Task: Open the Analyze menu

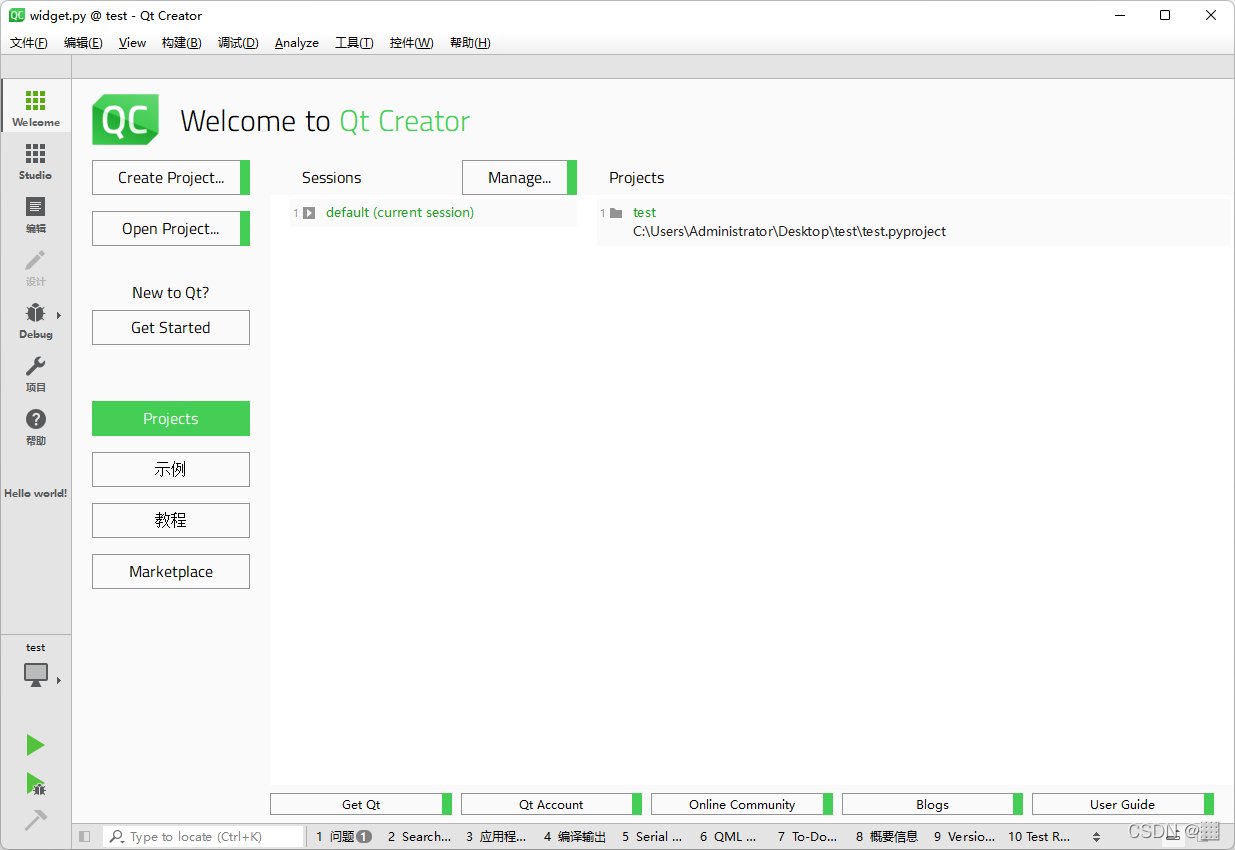Action: [x=297, y=43]
